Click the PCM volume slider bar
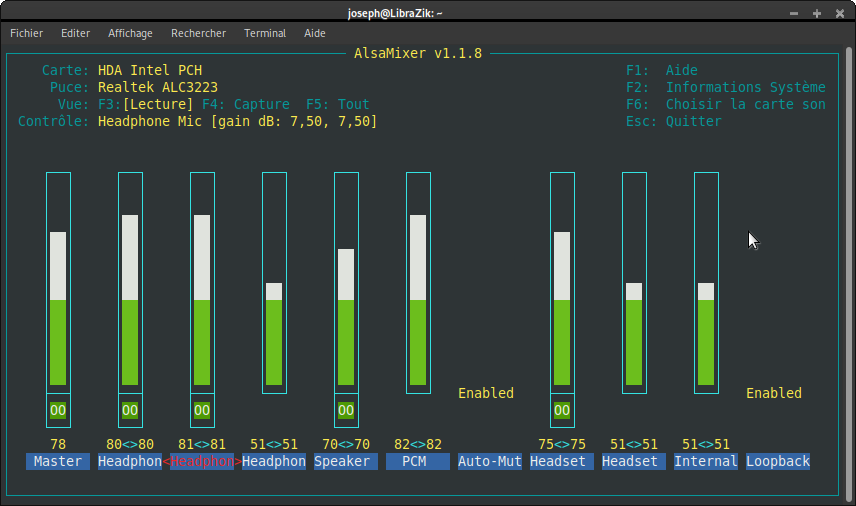This screenshot has width=856, height=506. [x=418, y=283]
